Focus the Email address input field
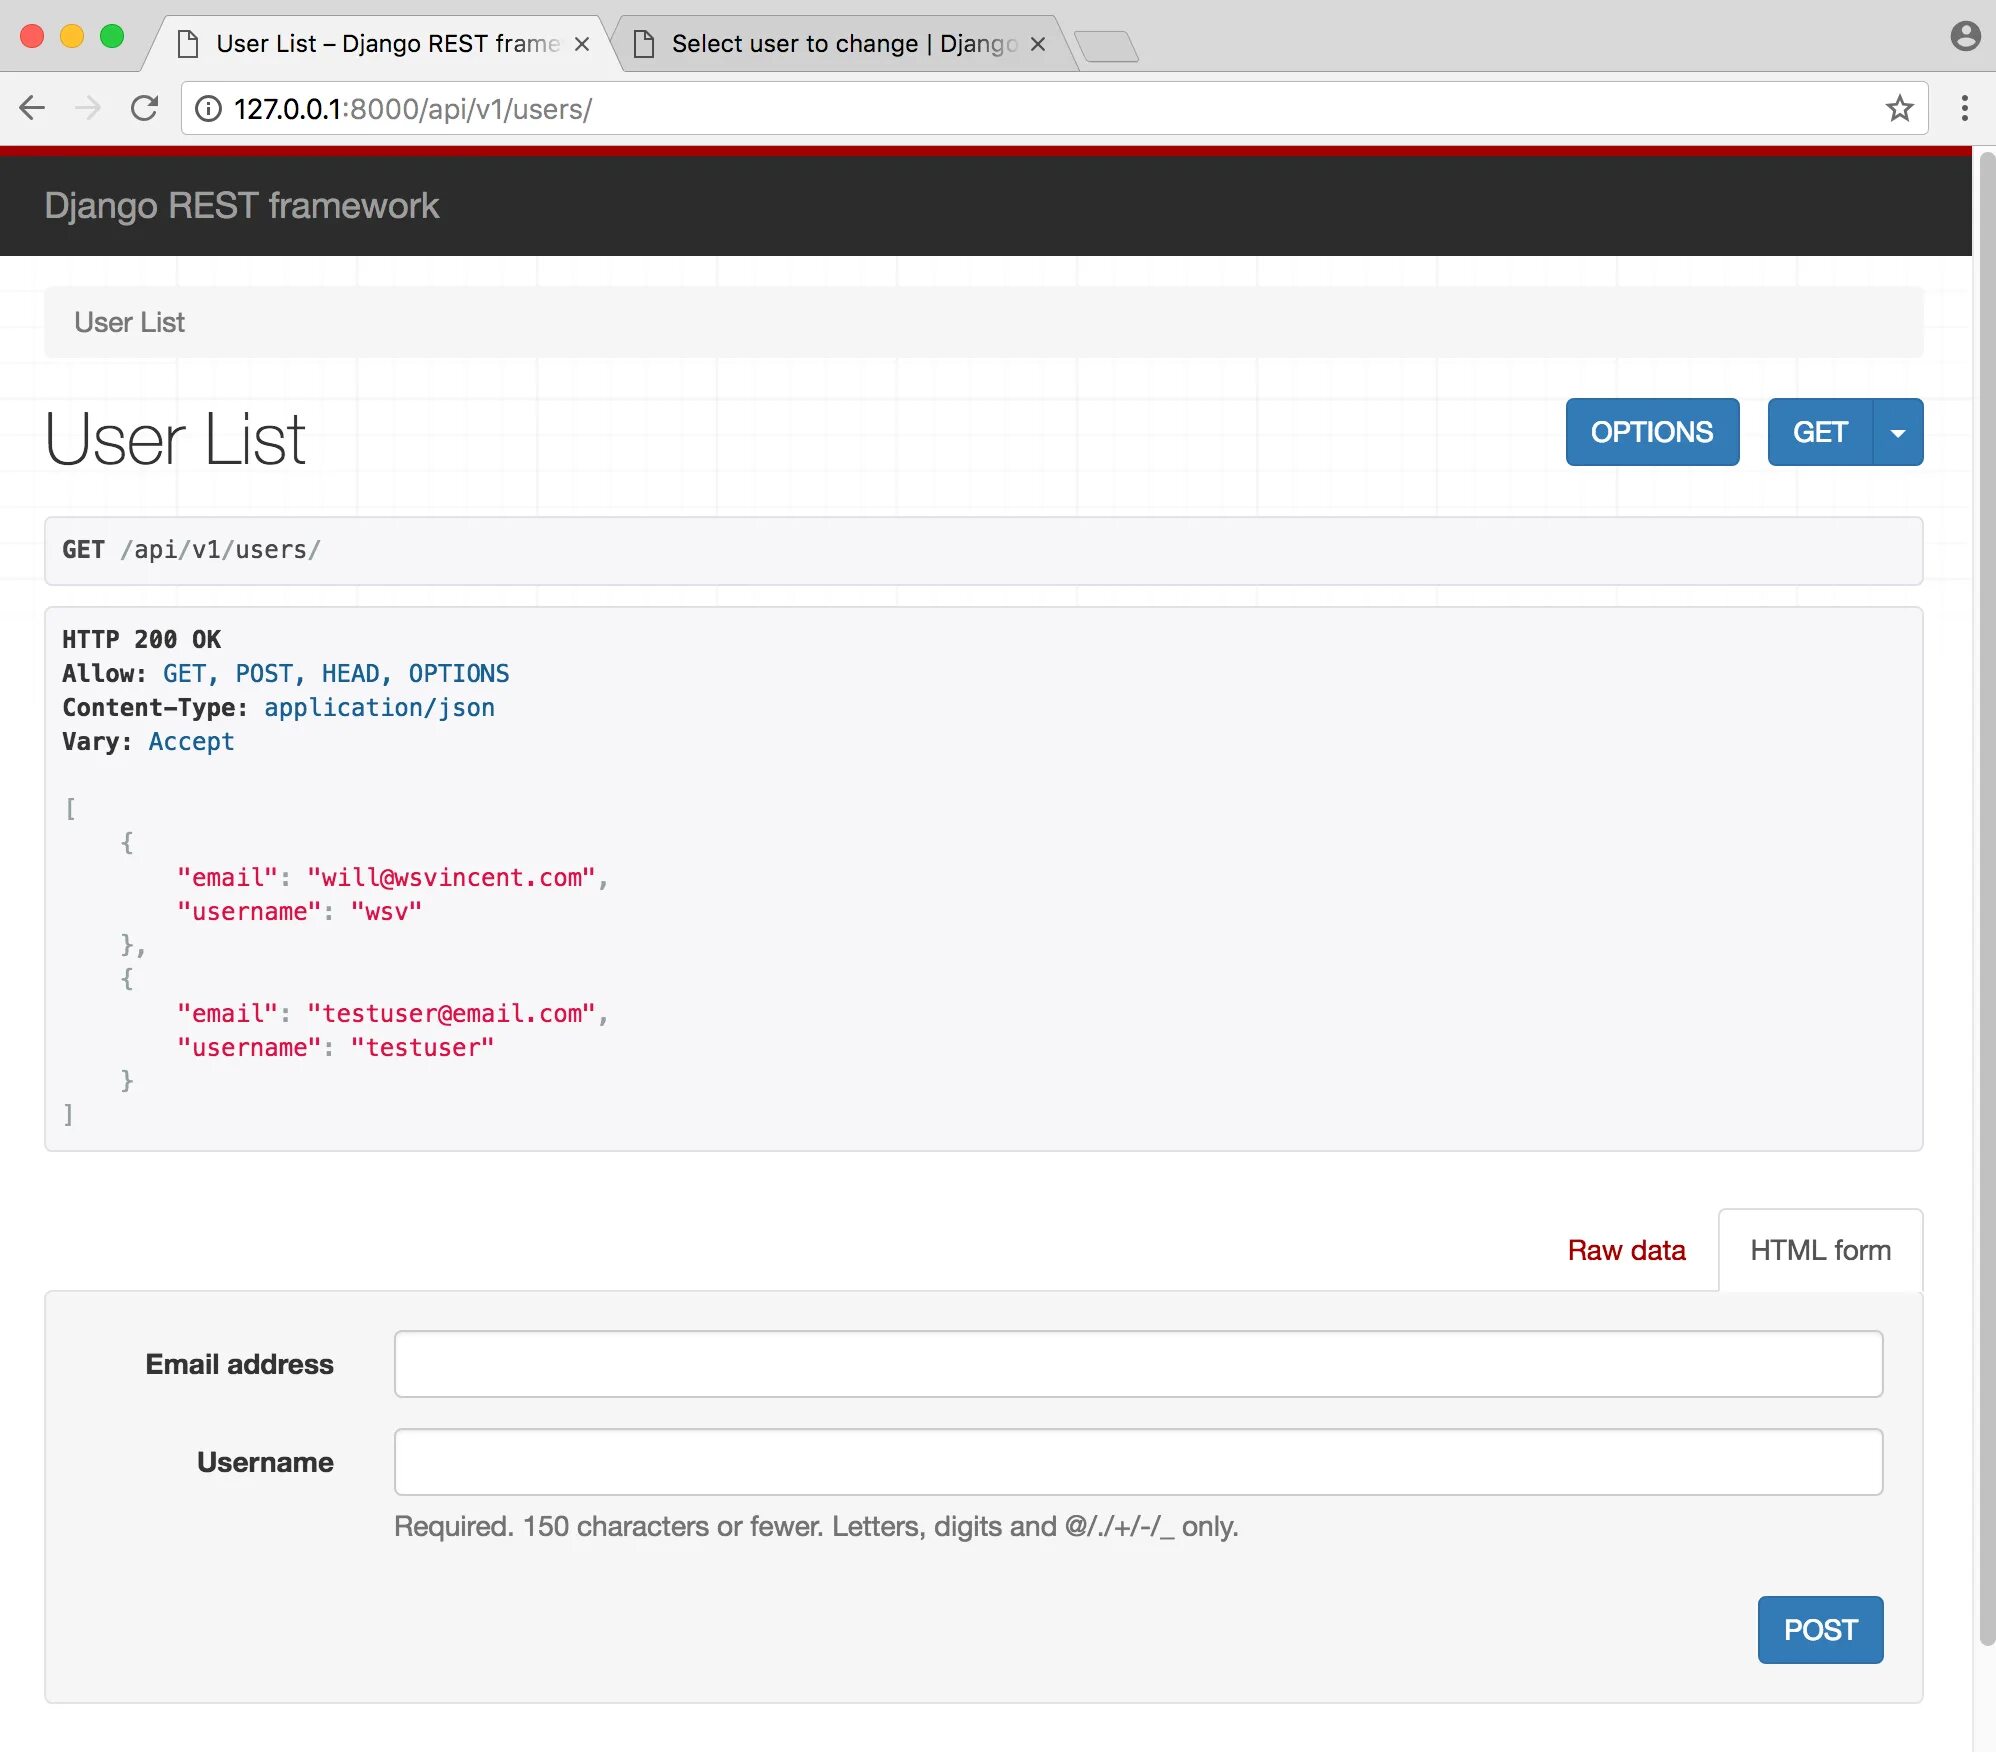Screen dimensions: 1996x1752 click(1138, 1364)
